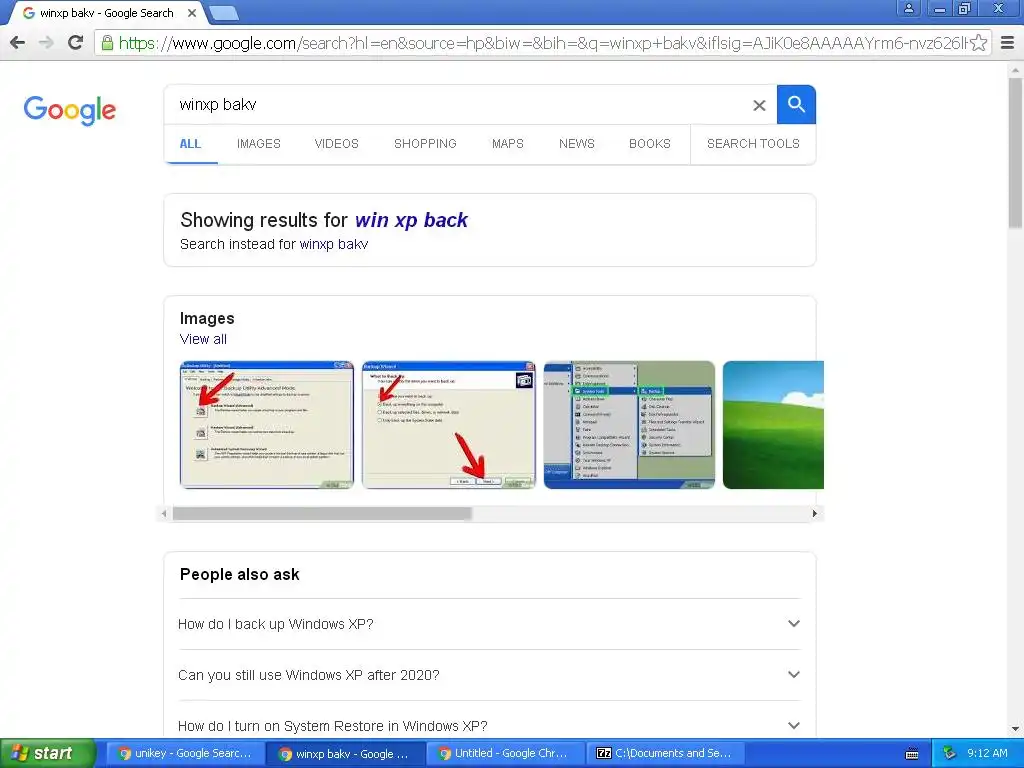Click the page vertical scrollbar up arrow
Image resolution: width=1024 pixels, height=768 pixels.
(1016, 69)
